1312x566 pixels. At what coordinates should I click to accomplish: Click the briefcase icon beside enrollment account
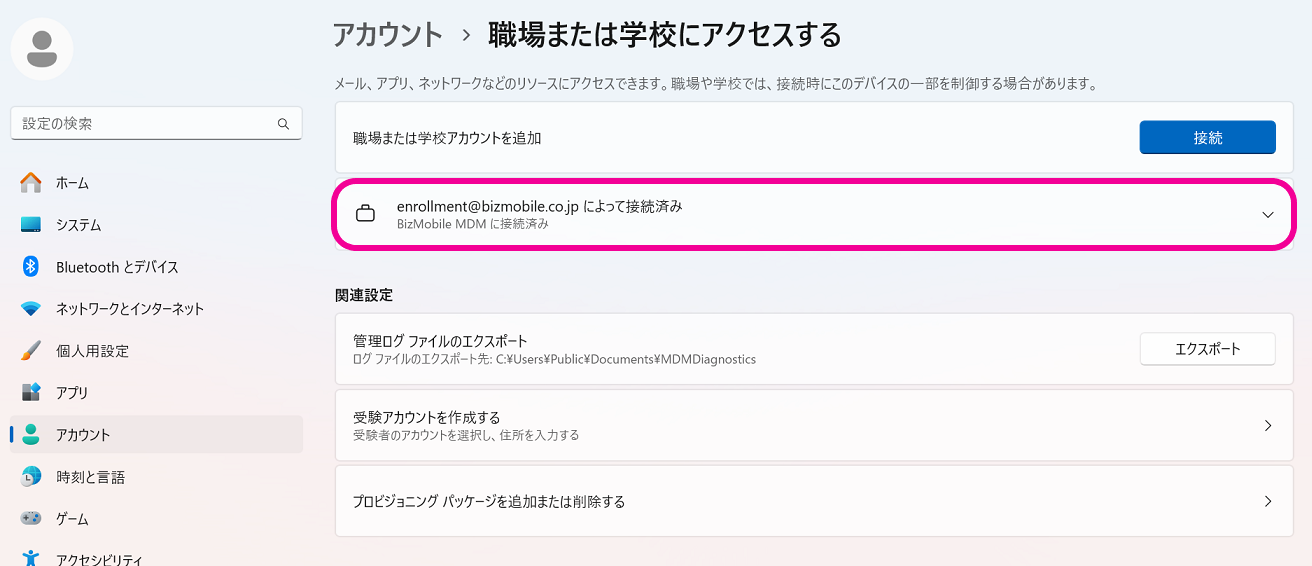[x=366, y=214]
